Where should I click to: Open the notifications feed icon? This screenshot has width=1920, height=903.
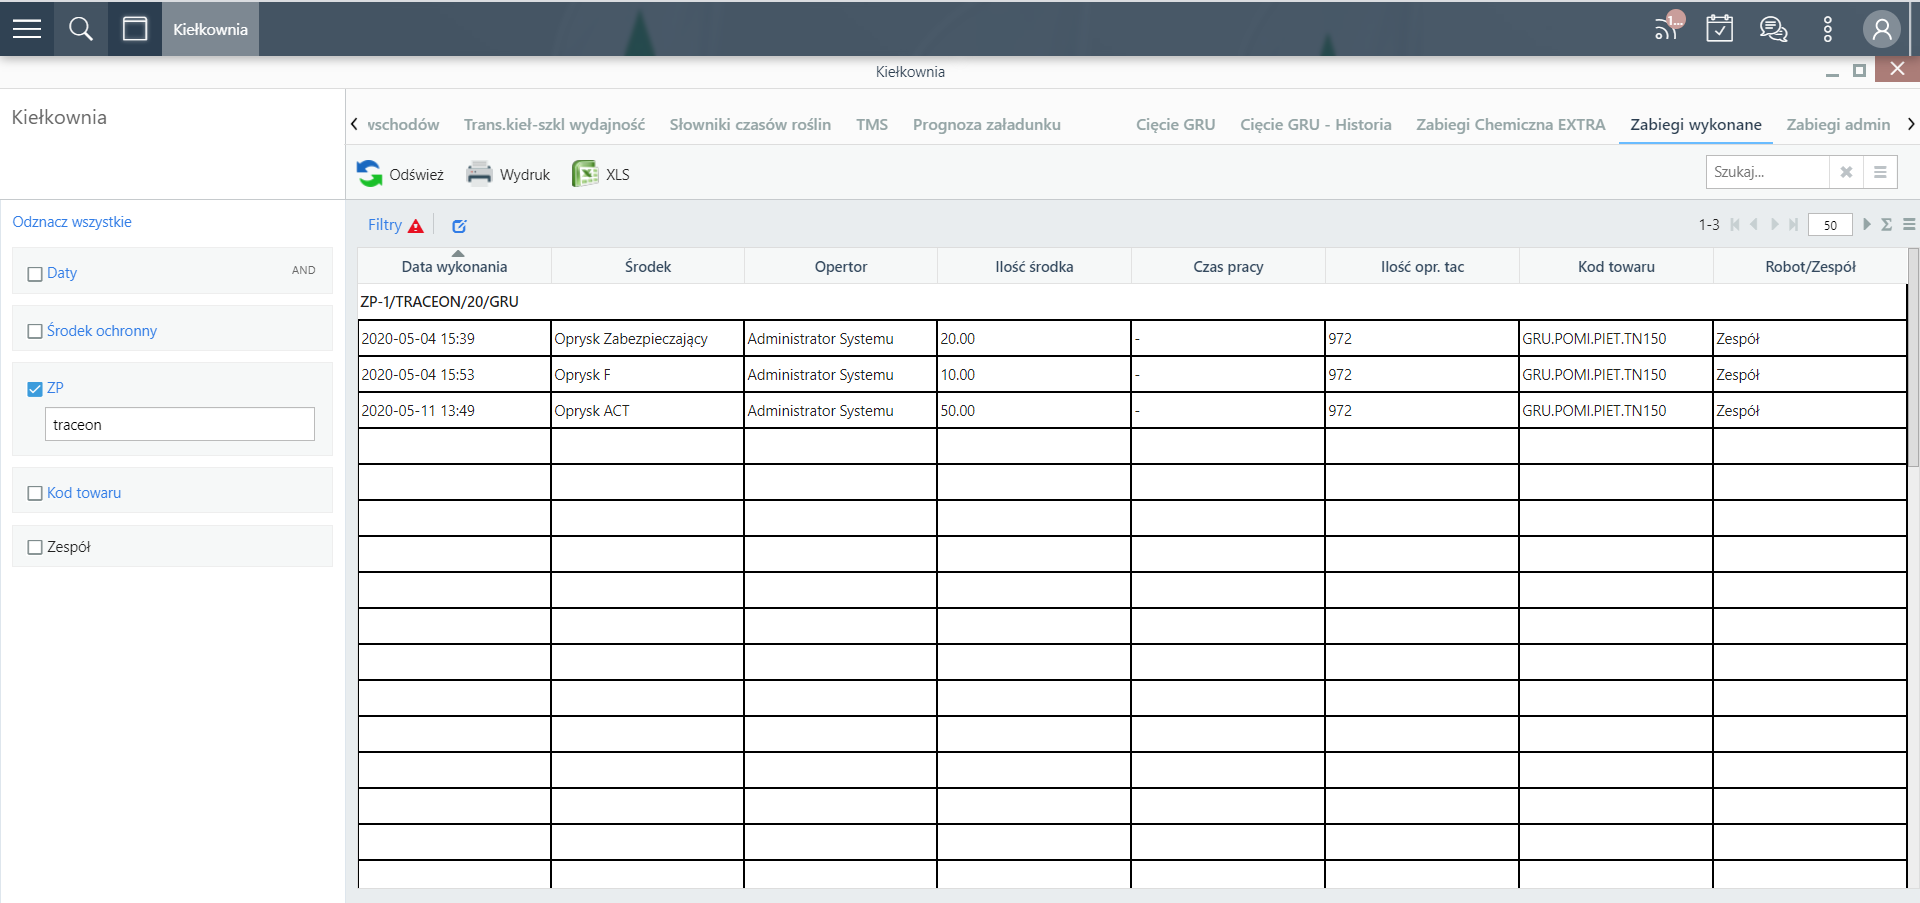(x=1668, y=27)
